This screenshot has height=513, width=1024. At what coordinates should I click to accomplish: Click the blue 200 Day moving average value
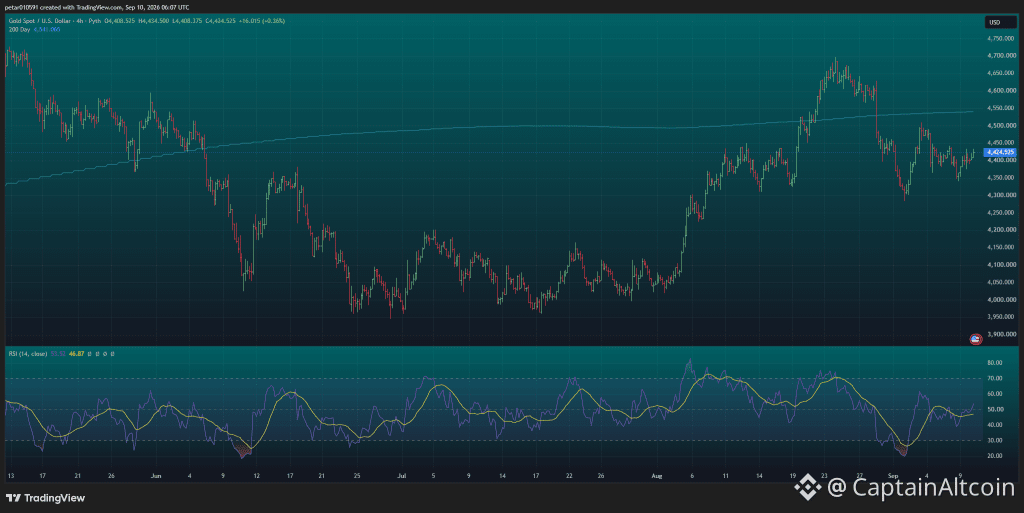(x=47, y=29)
